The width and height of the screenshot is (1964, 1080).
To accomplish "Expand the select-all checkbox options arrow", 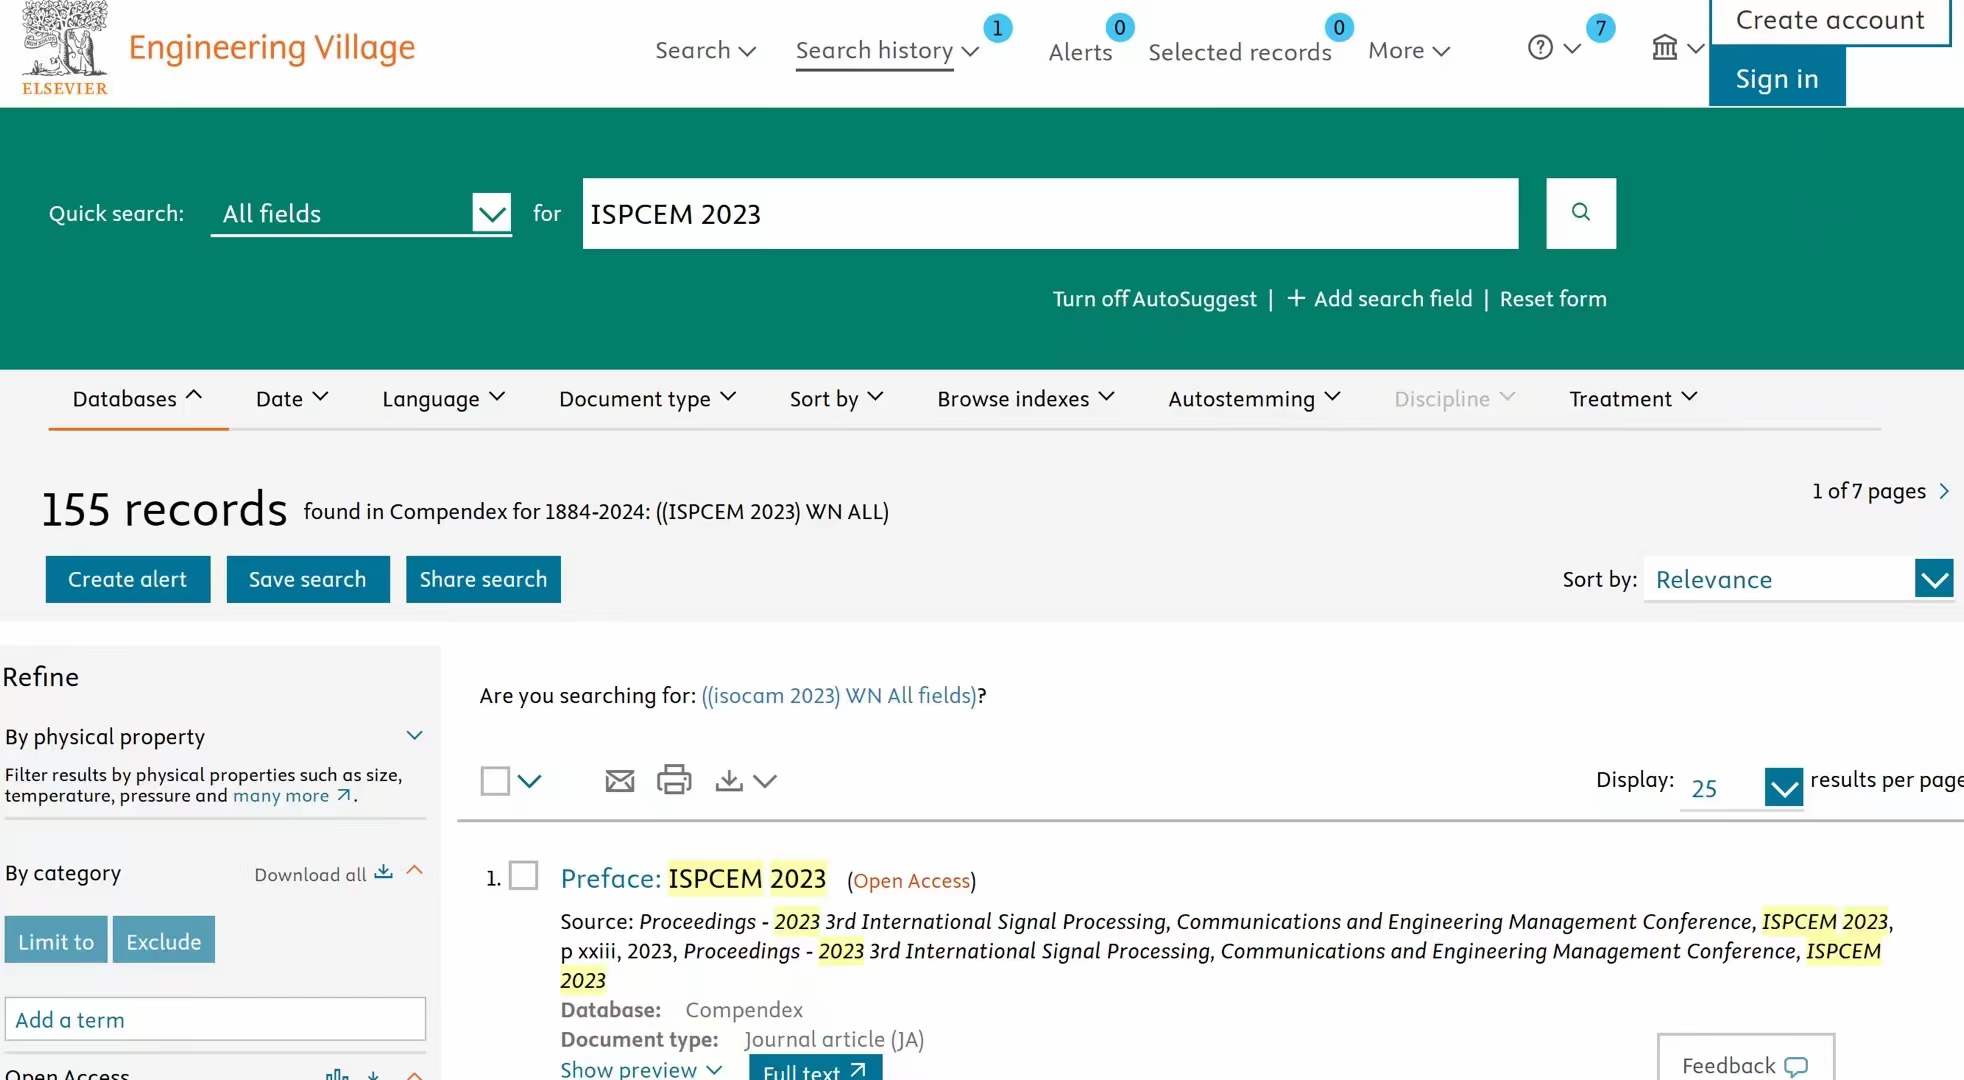I will (530, 781).
